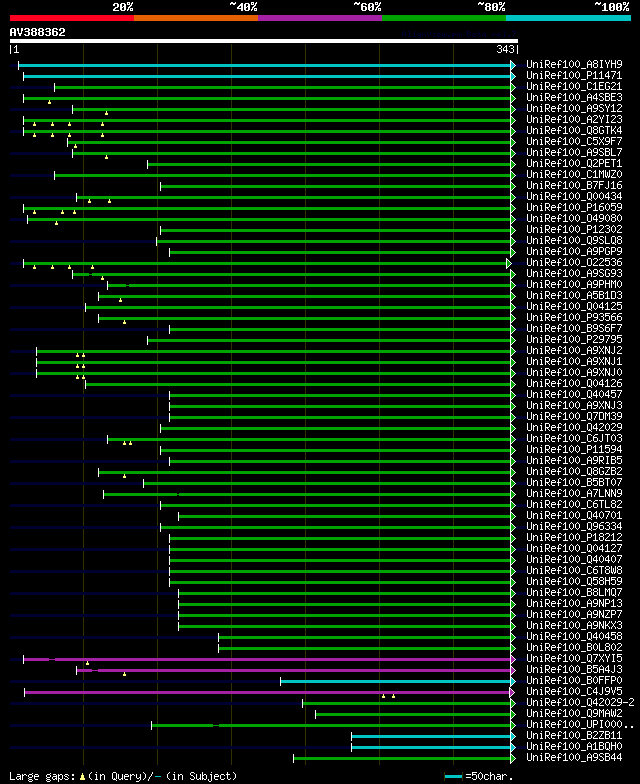Click arrowhead icon at end of UniRef100_O22536 bar
The width and height of the screenshot is (640, 784).
coord(508,263)
